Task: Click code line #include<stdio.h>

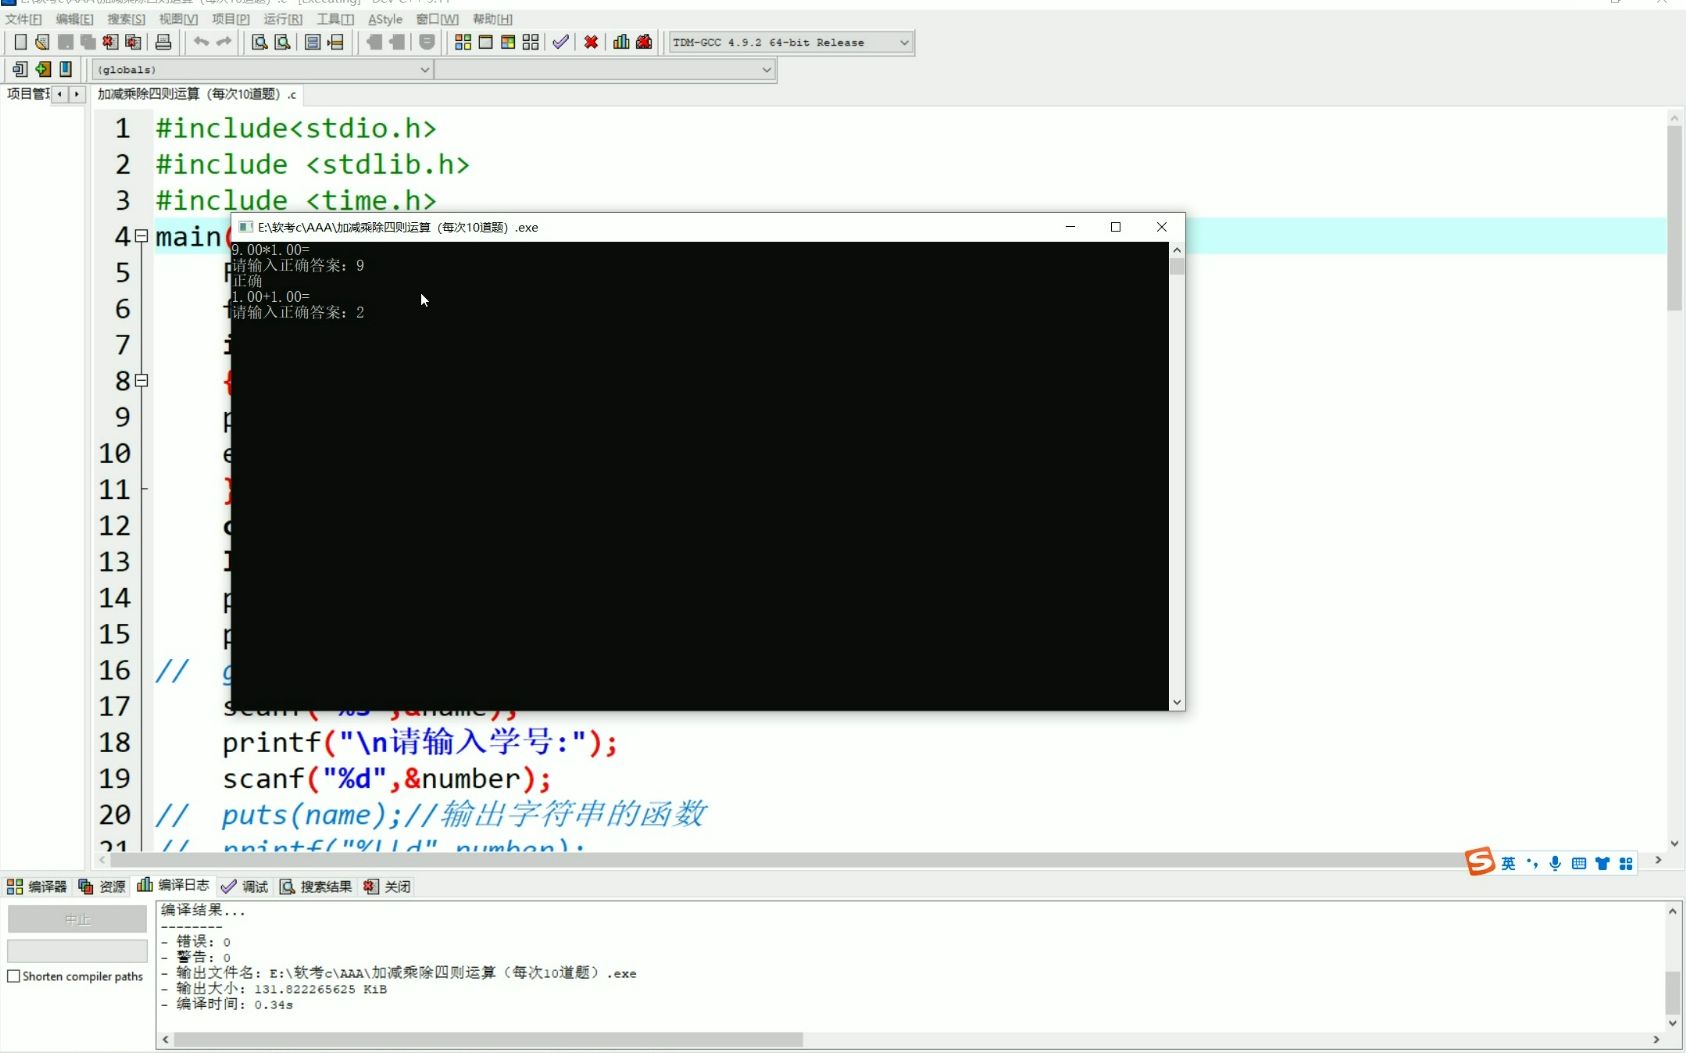Action: coord(296,128)
